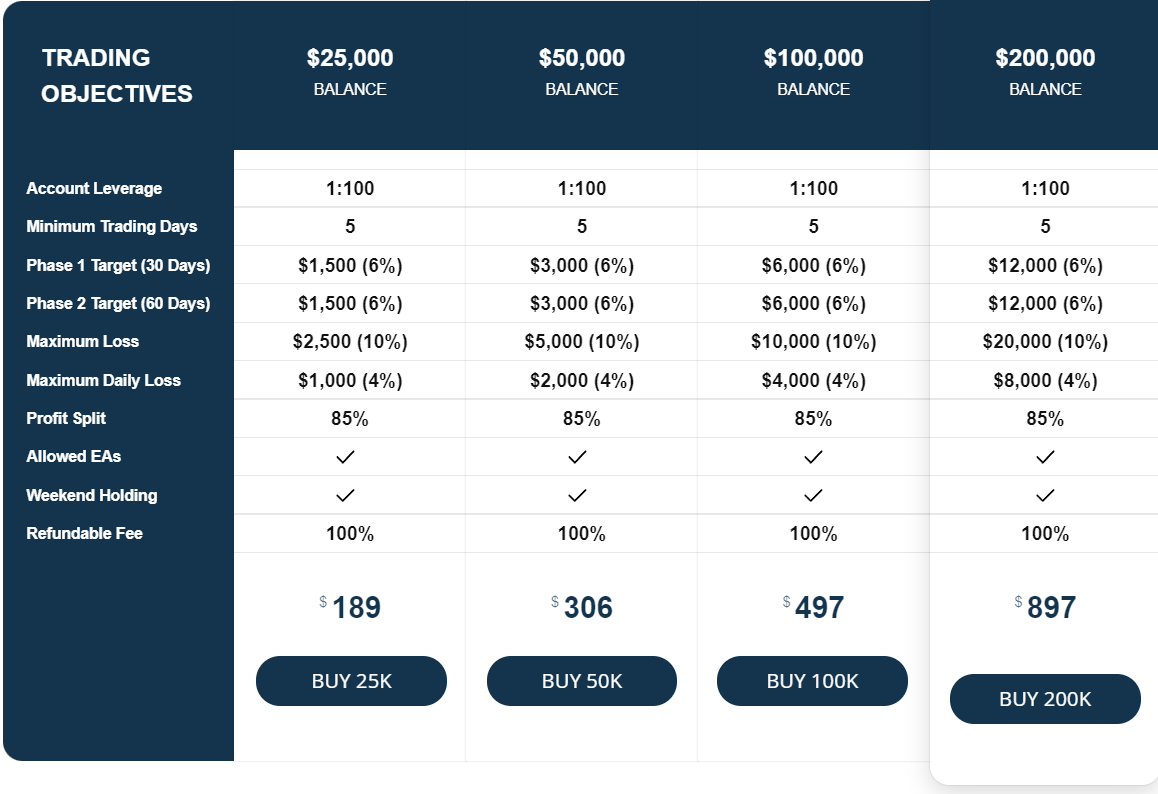Click the Weekend Holding checkmark under $100,000

click(812, 495)
